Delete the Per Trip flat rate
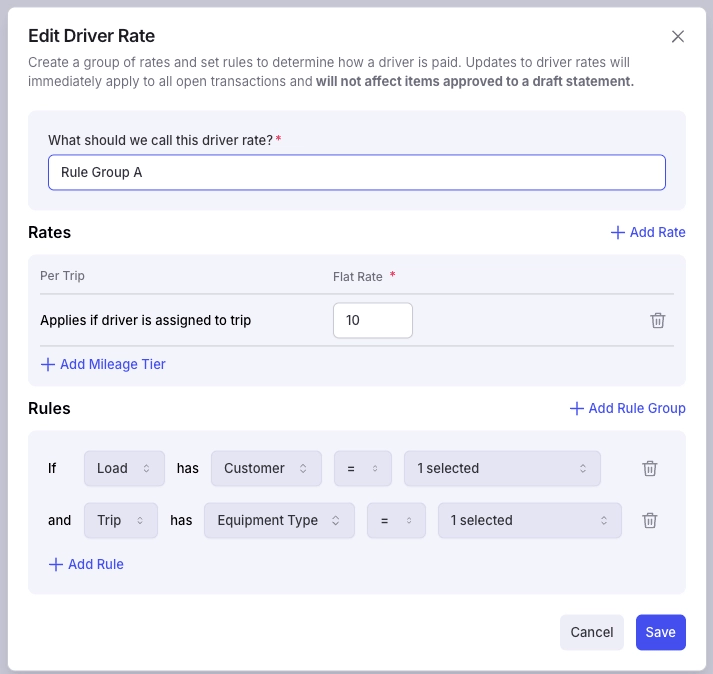This screenshot has height=674, width=713. click(x=658, y=320)
